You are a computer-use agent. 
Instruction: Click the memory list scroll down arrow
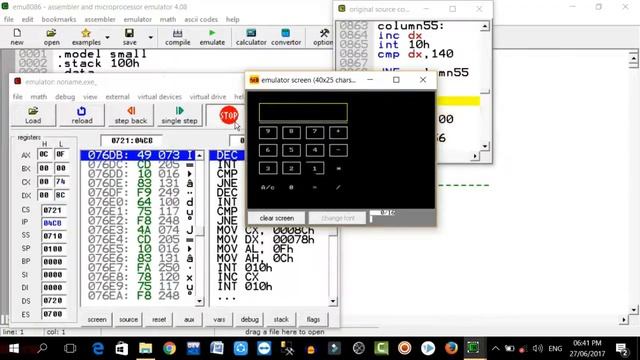click(x=199, y=301)
